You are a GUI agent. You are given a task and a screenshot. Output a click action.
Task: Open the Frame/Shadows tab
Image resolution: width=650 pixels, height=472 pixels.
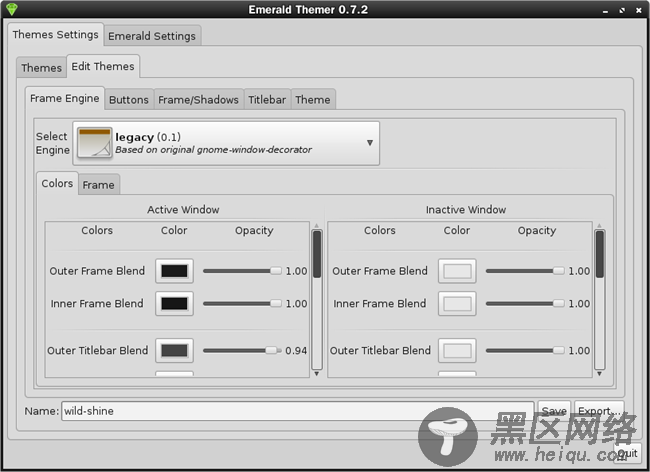(199, 100)
